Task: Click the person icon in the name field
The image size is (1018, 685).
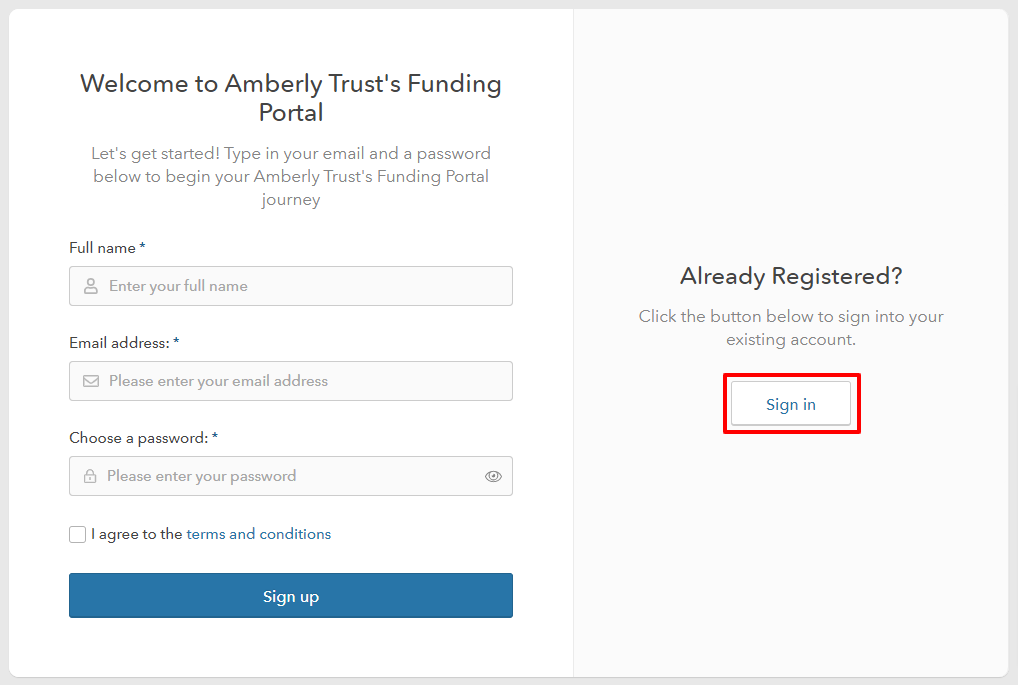Action: (90, 286)
